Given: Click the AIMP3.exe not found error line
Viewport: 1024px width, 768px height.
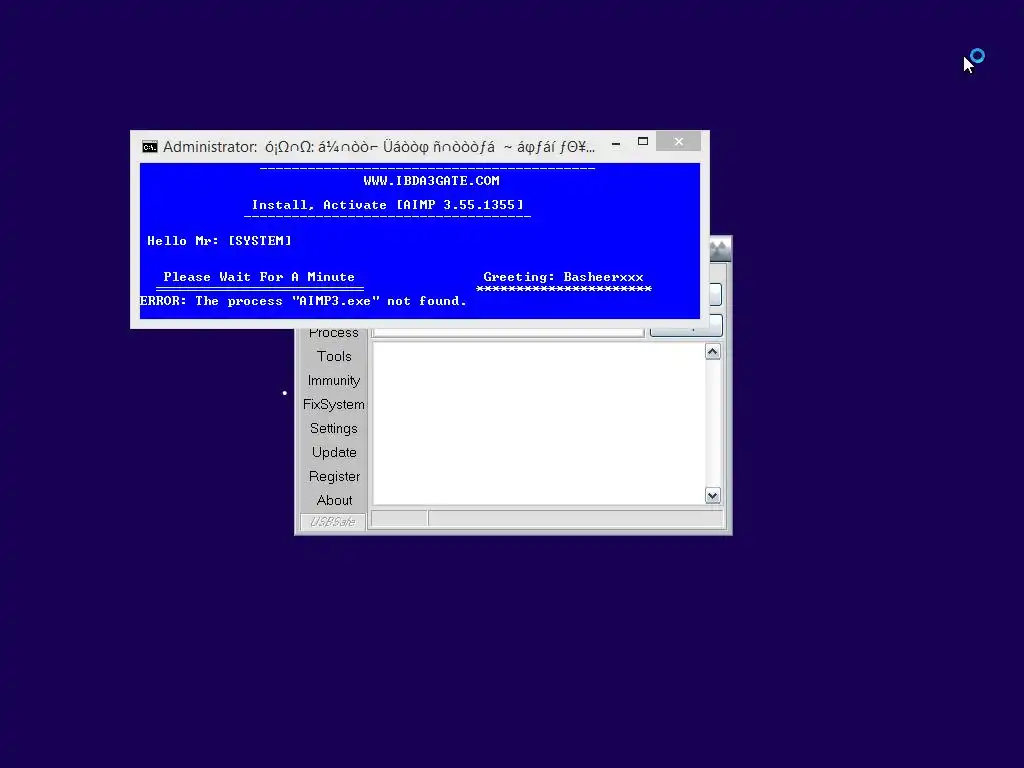Looking at the screenshot, I should coord(303,301).
